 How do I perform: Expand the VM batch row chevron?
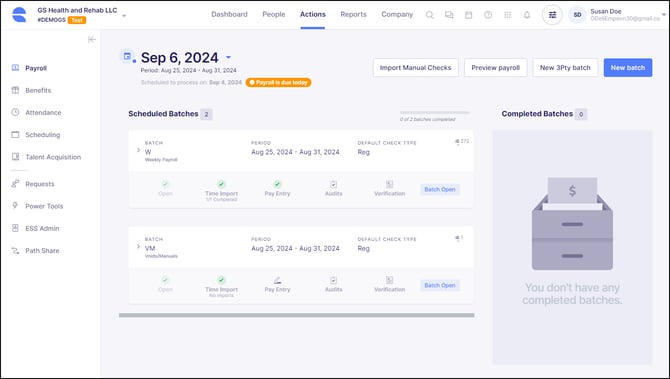138,247
